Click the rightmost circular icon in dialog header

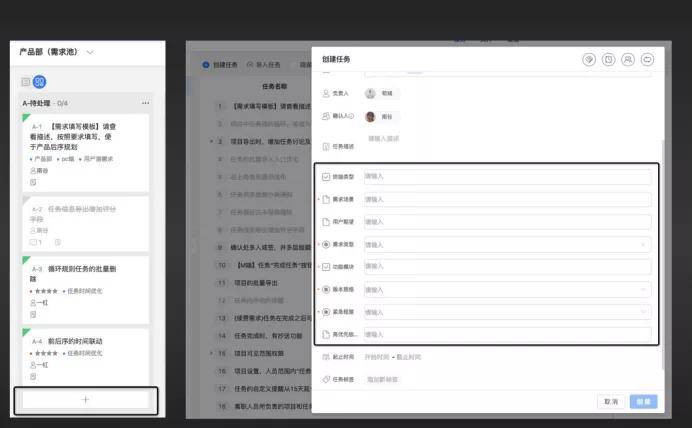[647, 59]
